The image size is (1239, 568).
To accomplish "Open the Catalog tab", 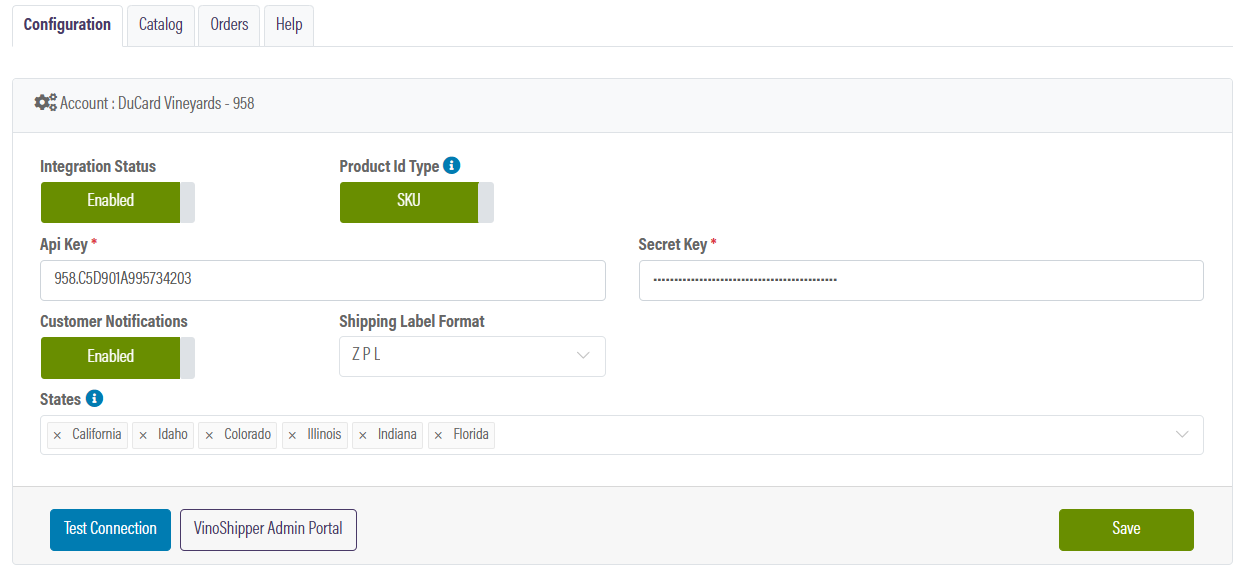I will [161, 25].
